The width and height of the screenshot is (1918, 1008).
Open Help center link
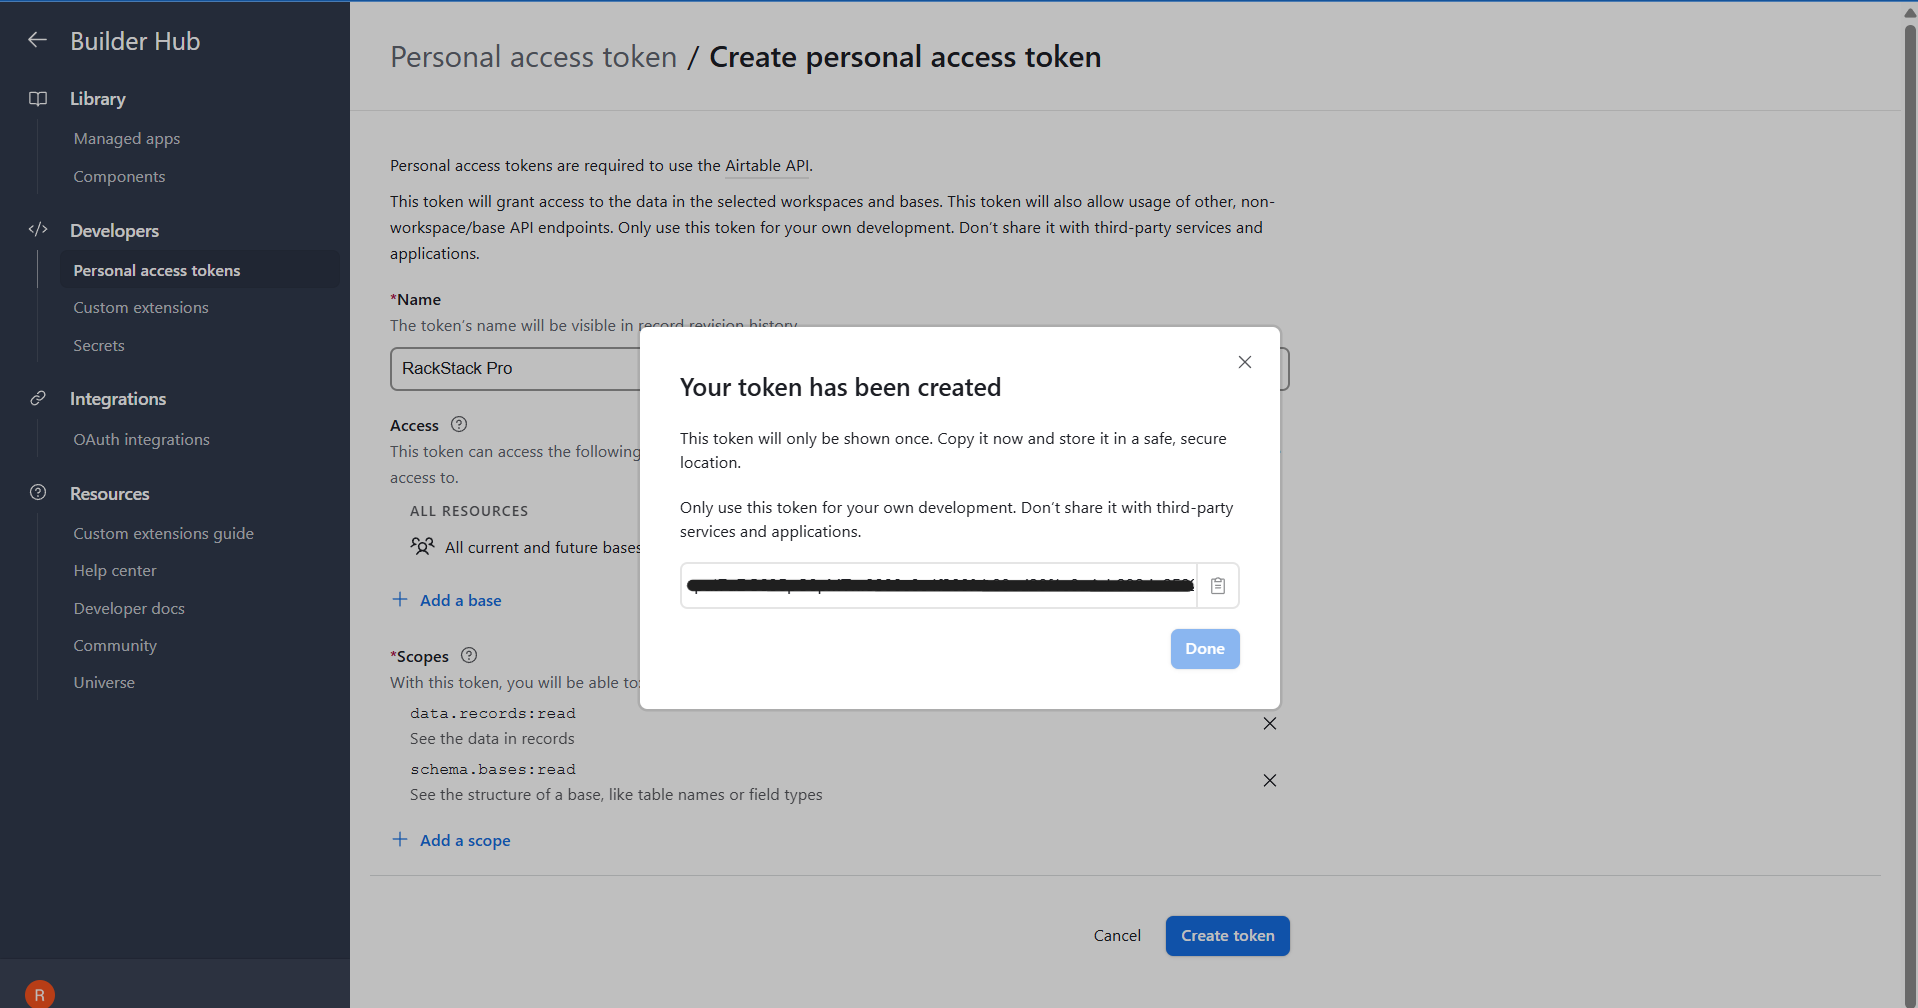coord(115,571)
